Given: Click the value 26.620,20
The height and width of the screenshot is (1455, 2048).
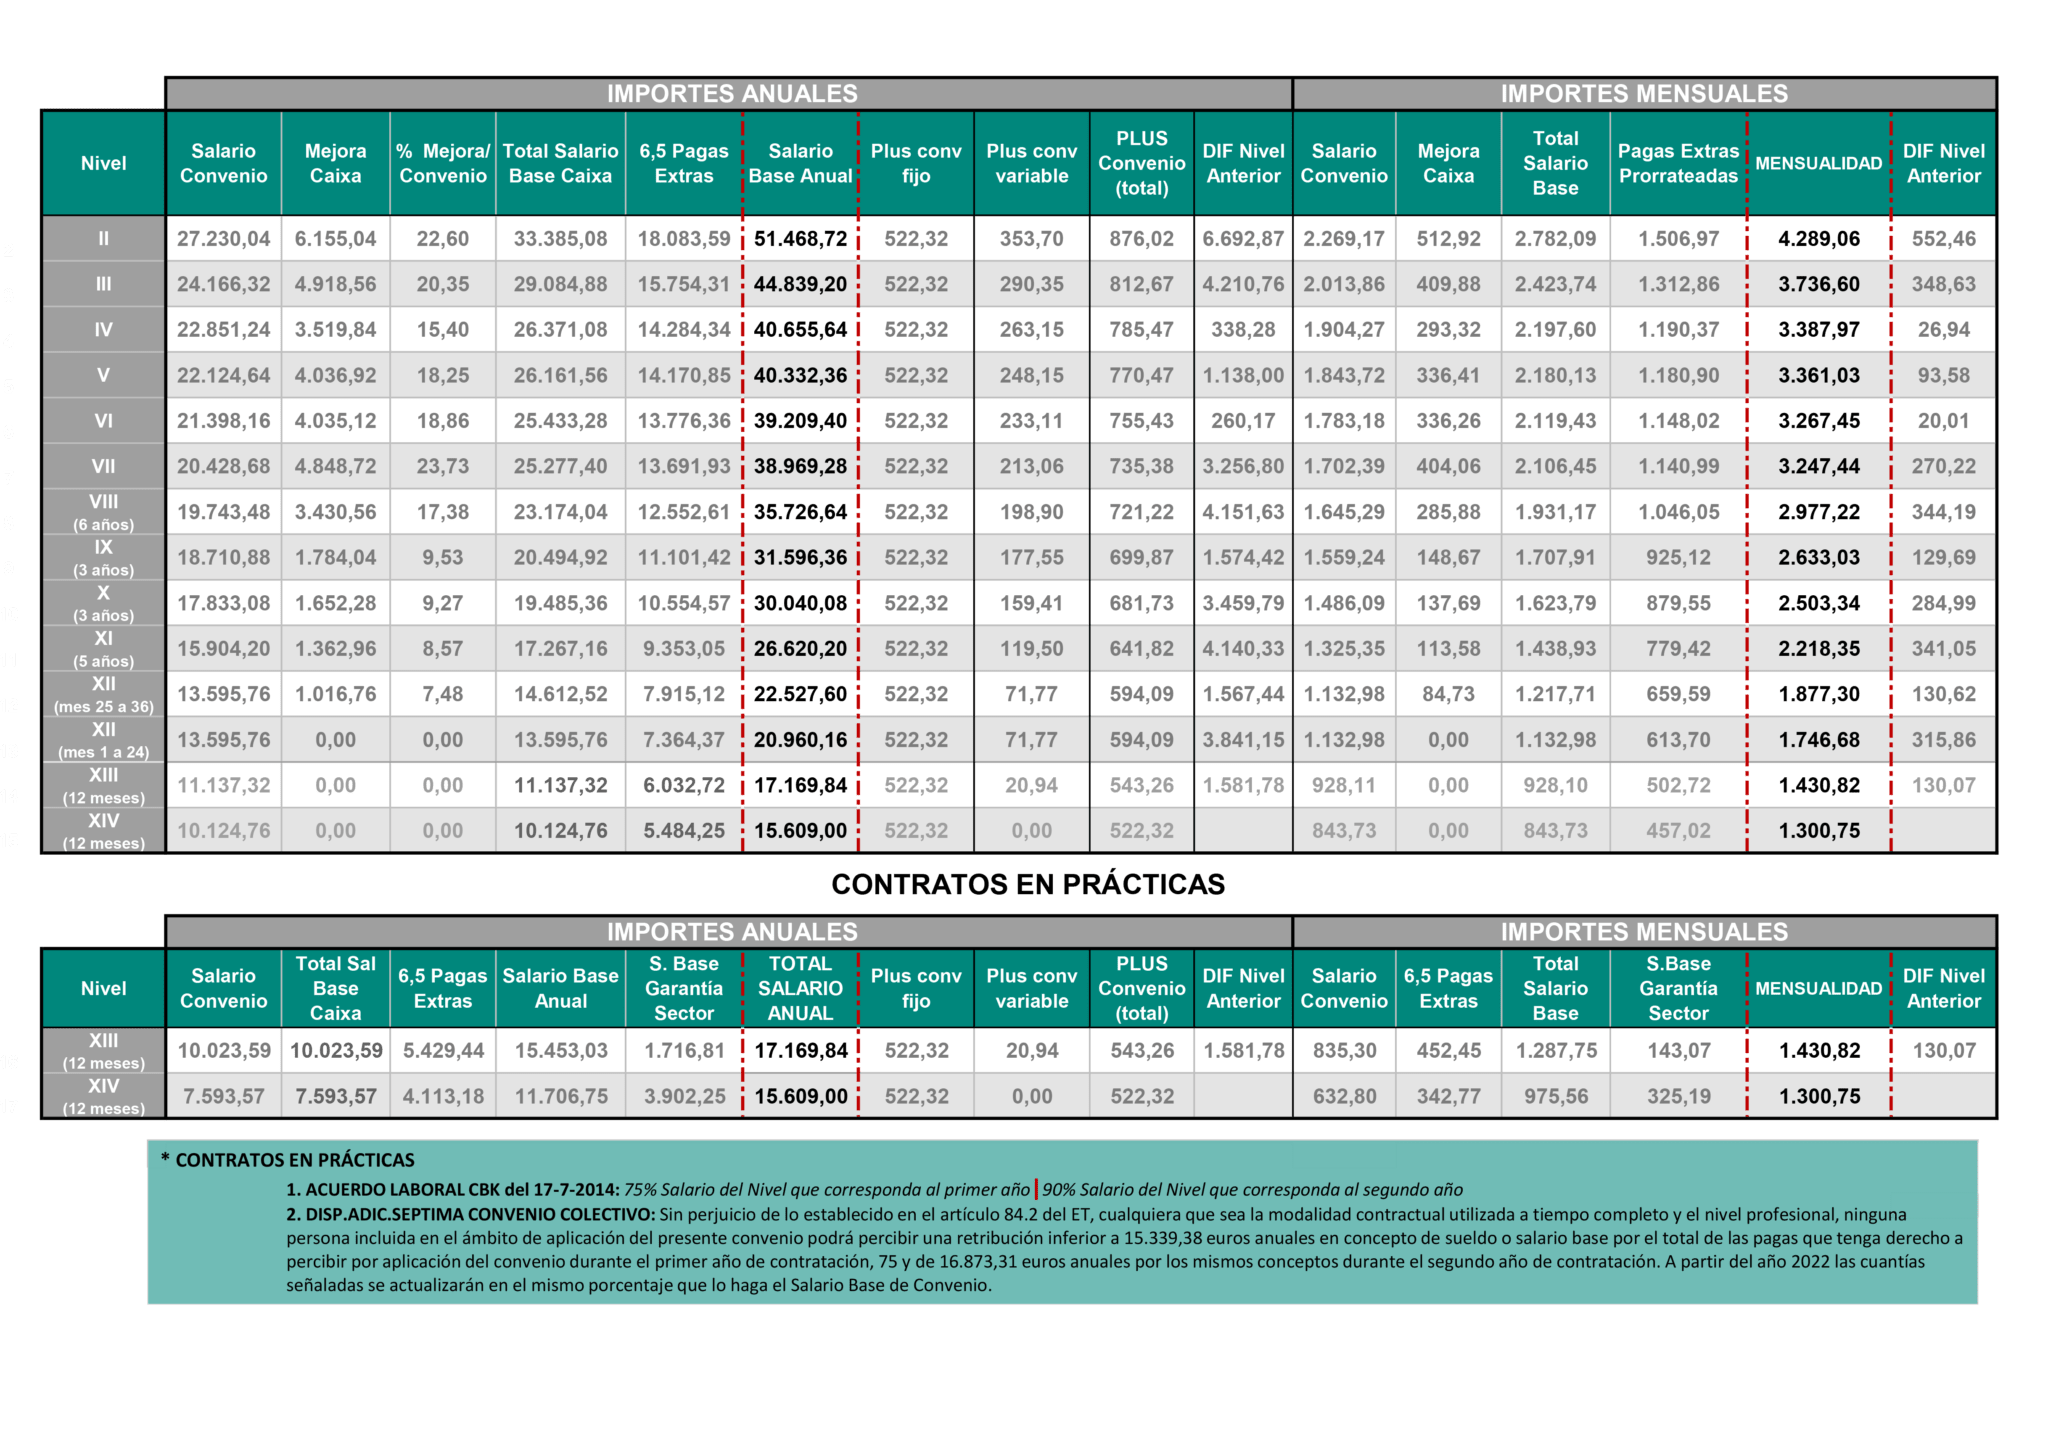Looking at the screenshot, I should pyautogui.click(x=800, y=649).
